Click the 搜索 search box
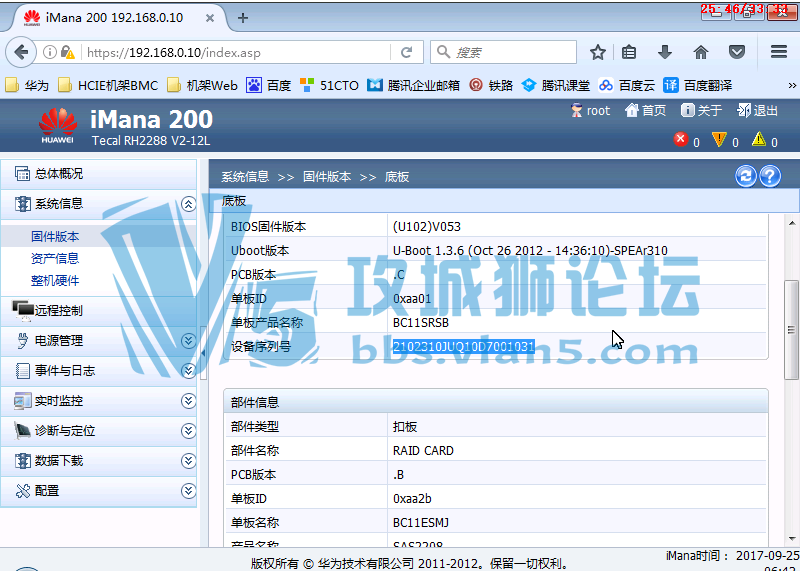800x571 pixels. tap(503, 52)
